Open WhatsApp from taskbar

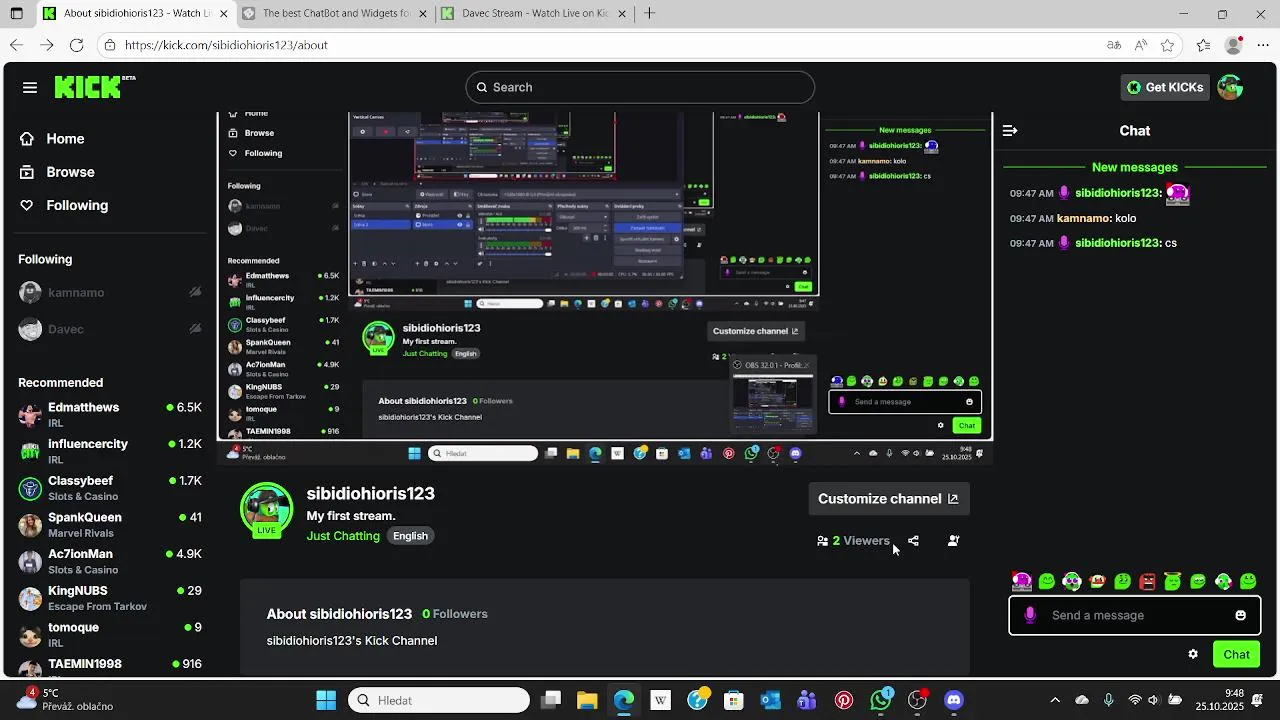[881, 700]
